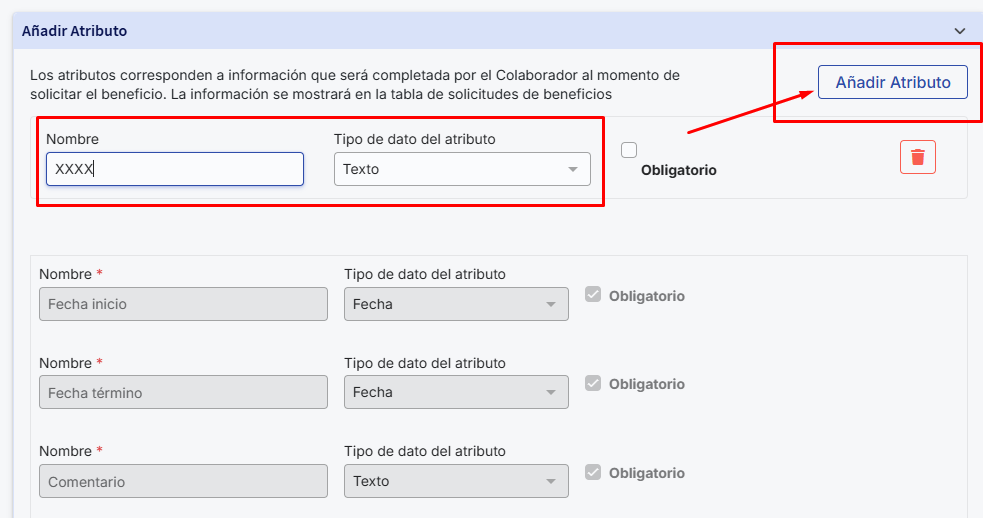
Task: Open the Texto data type dropdown for XXXX
Action: pos(462,169)
